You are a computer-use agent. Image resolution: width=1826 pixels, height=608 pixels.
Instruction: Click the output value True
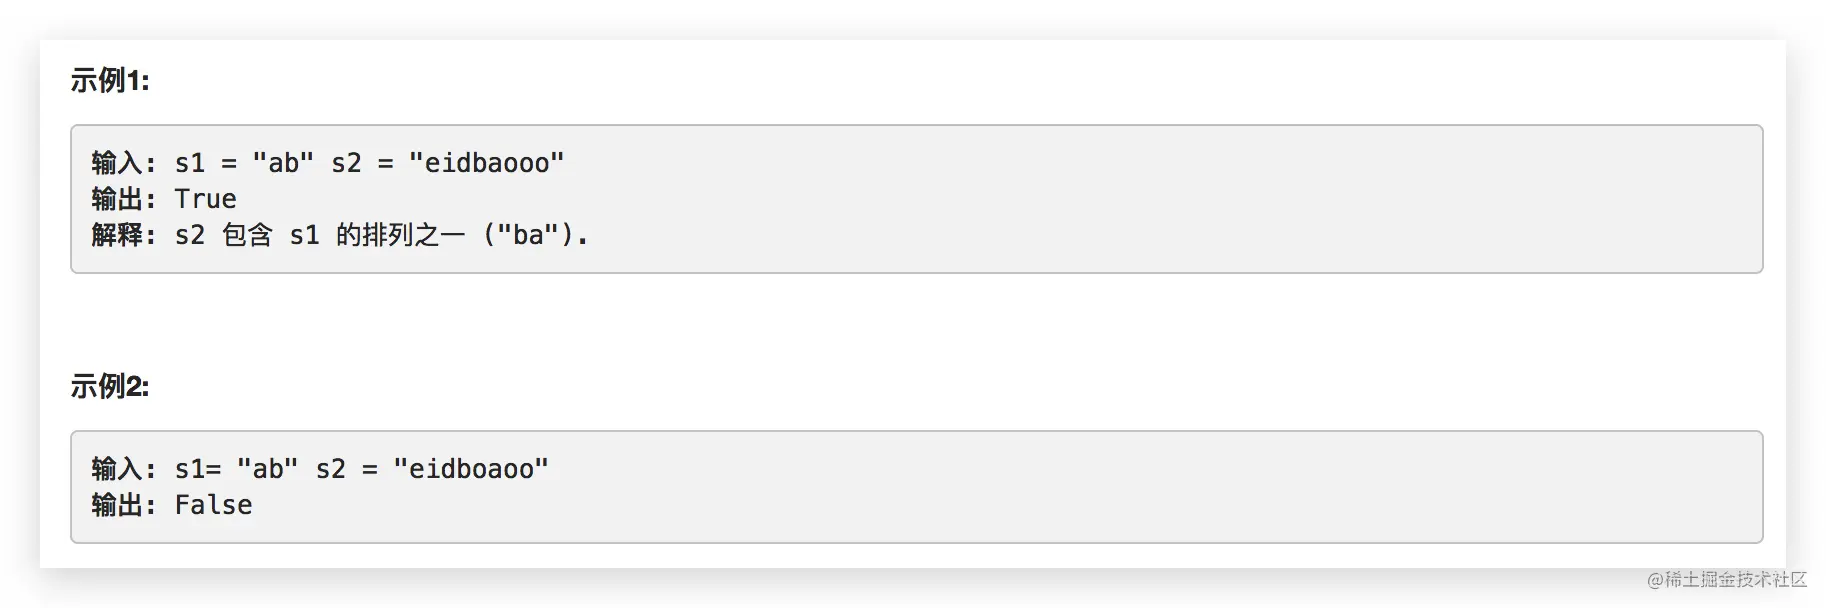[205, 199]
